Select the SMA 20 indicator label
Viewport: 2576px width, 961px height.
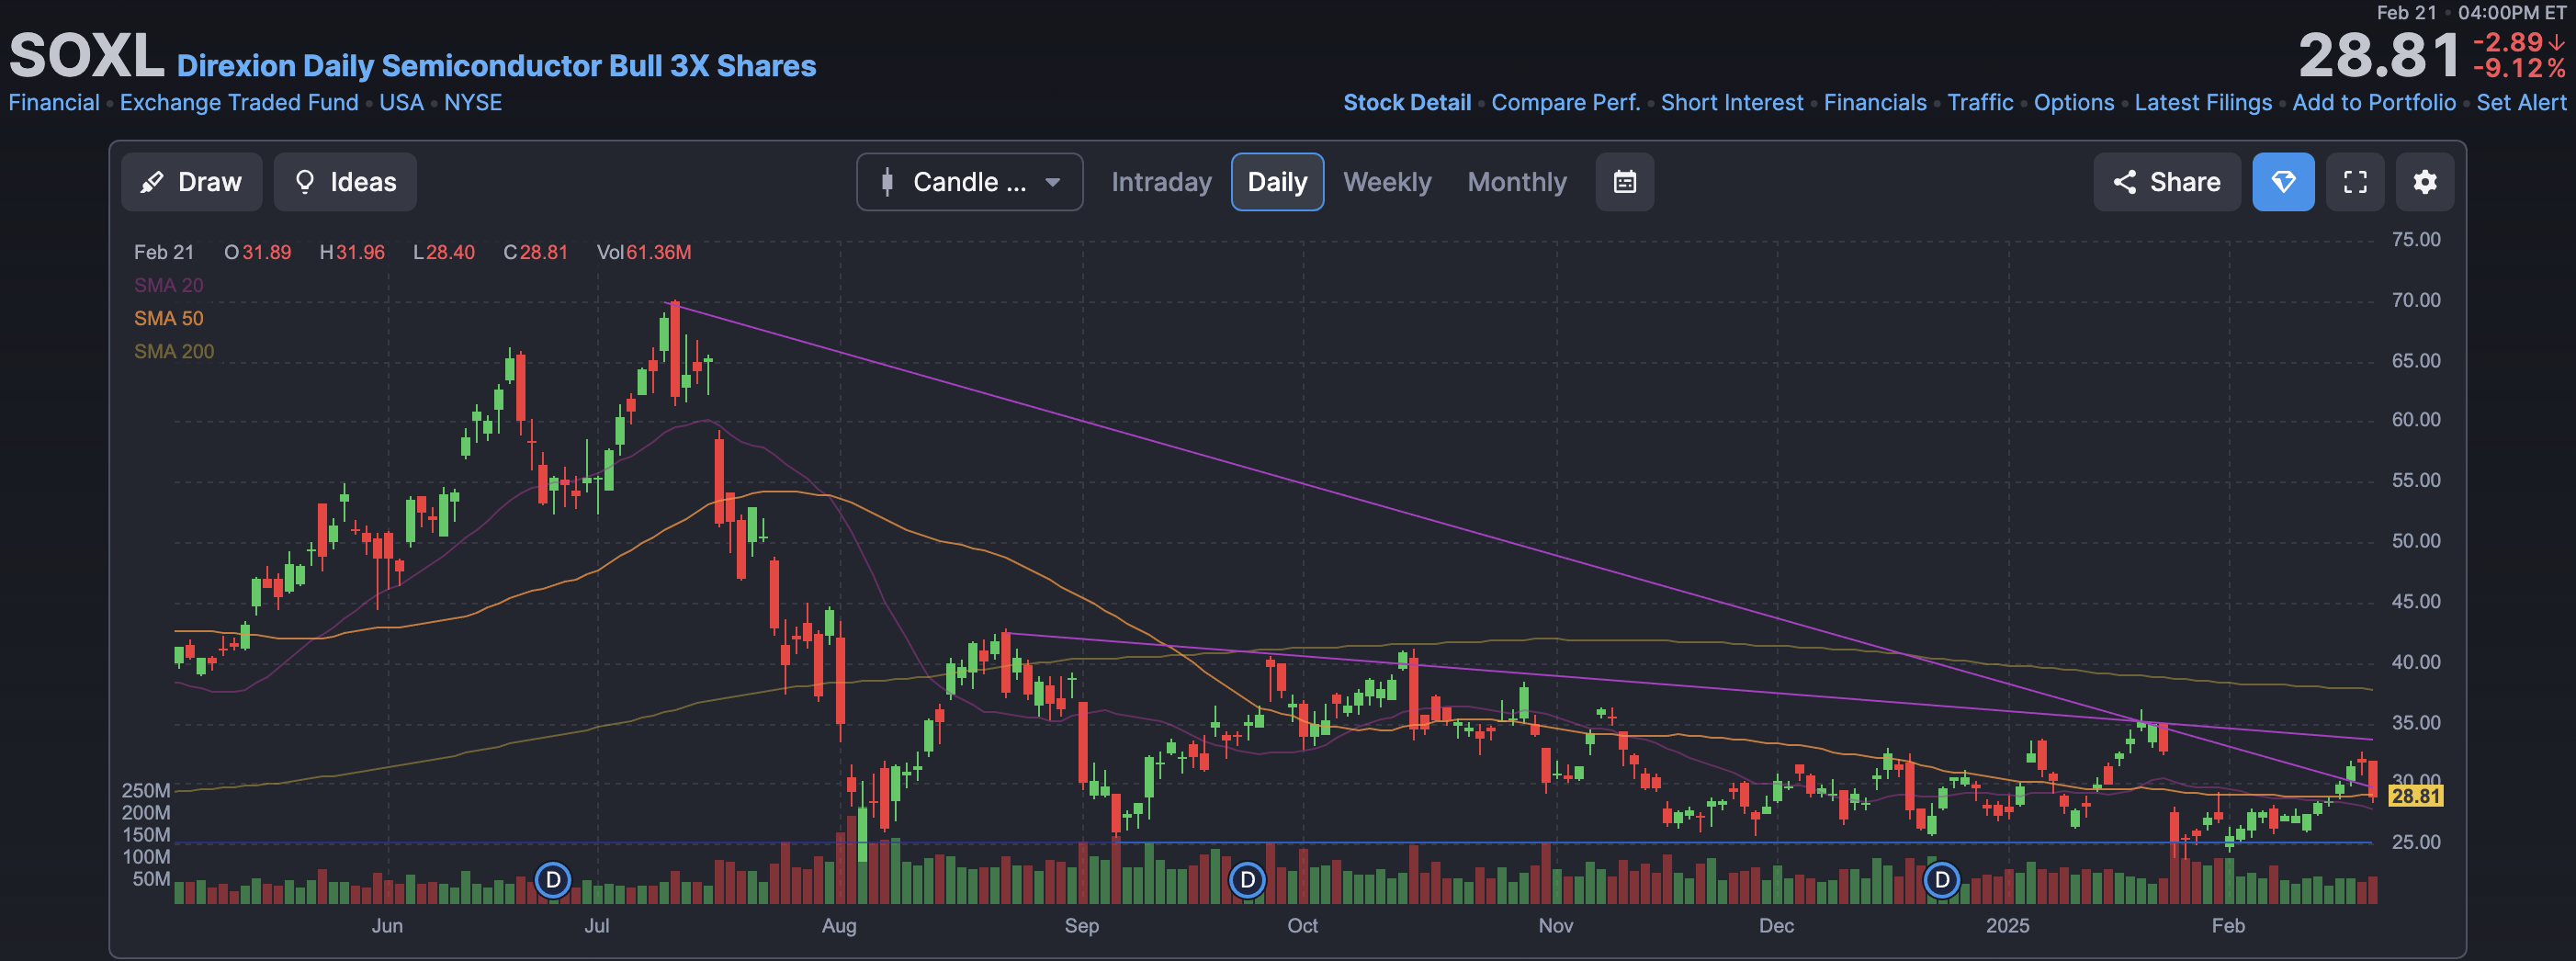coord(168,285)
